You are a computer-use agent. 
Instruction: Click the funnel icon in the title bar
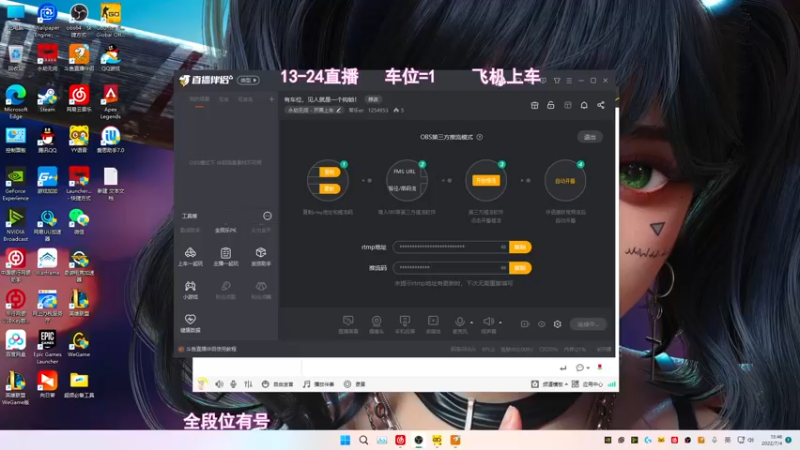point(557,81)
